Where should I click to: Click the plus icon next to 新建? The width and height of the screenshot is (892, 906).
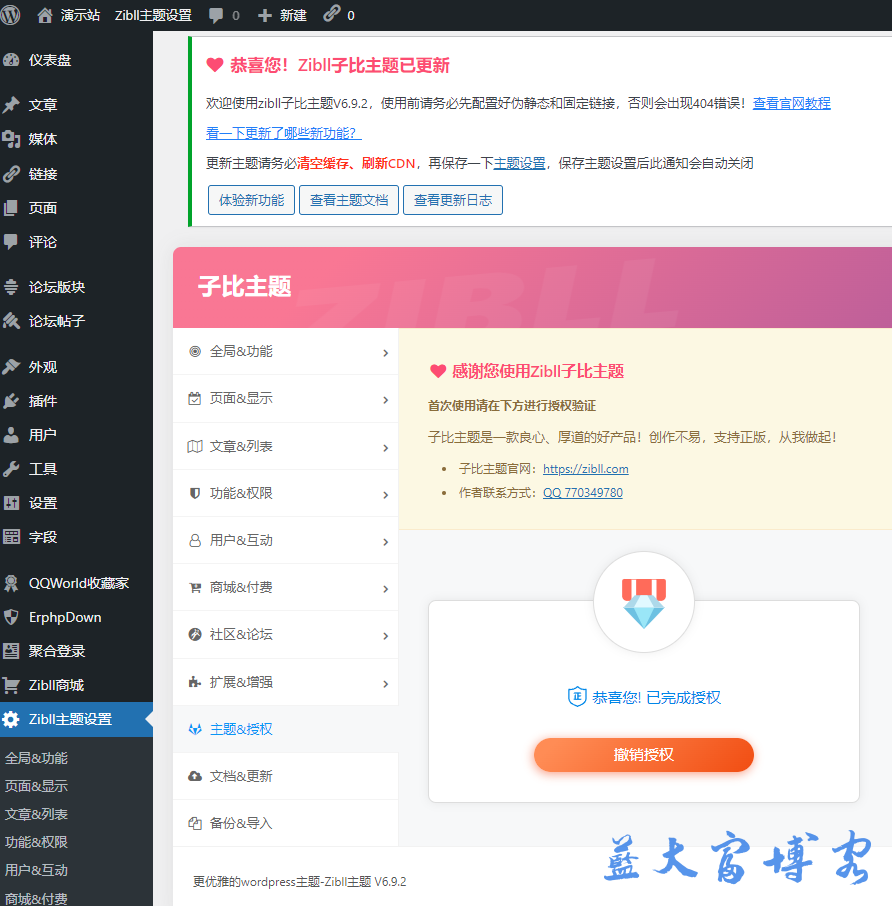265,16
